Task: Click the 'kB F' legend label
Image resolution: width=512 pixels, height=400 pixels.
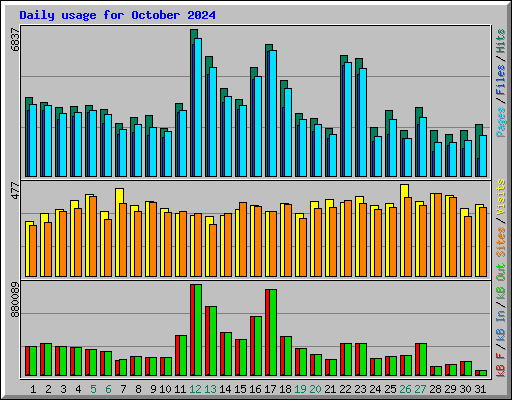Action: [x=501, y=365]
